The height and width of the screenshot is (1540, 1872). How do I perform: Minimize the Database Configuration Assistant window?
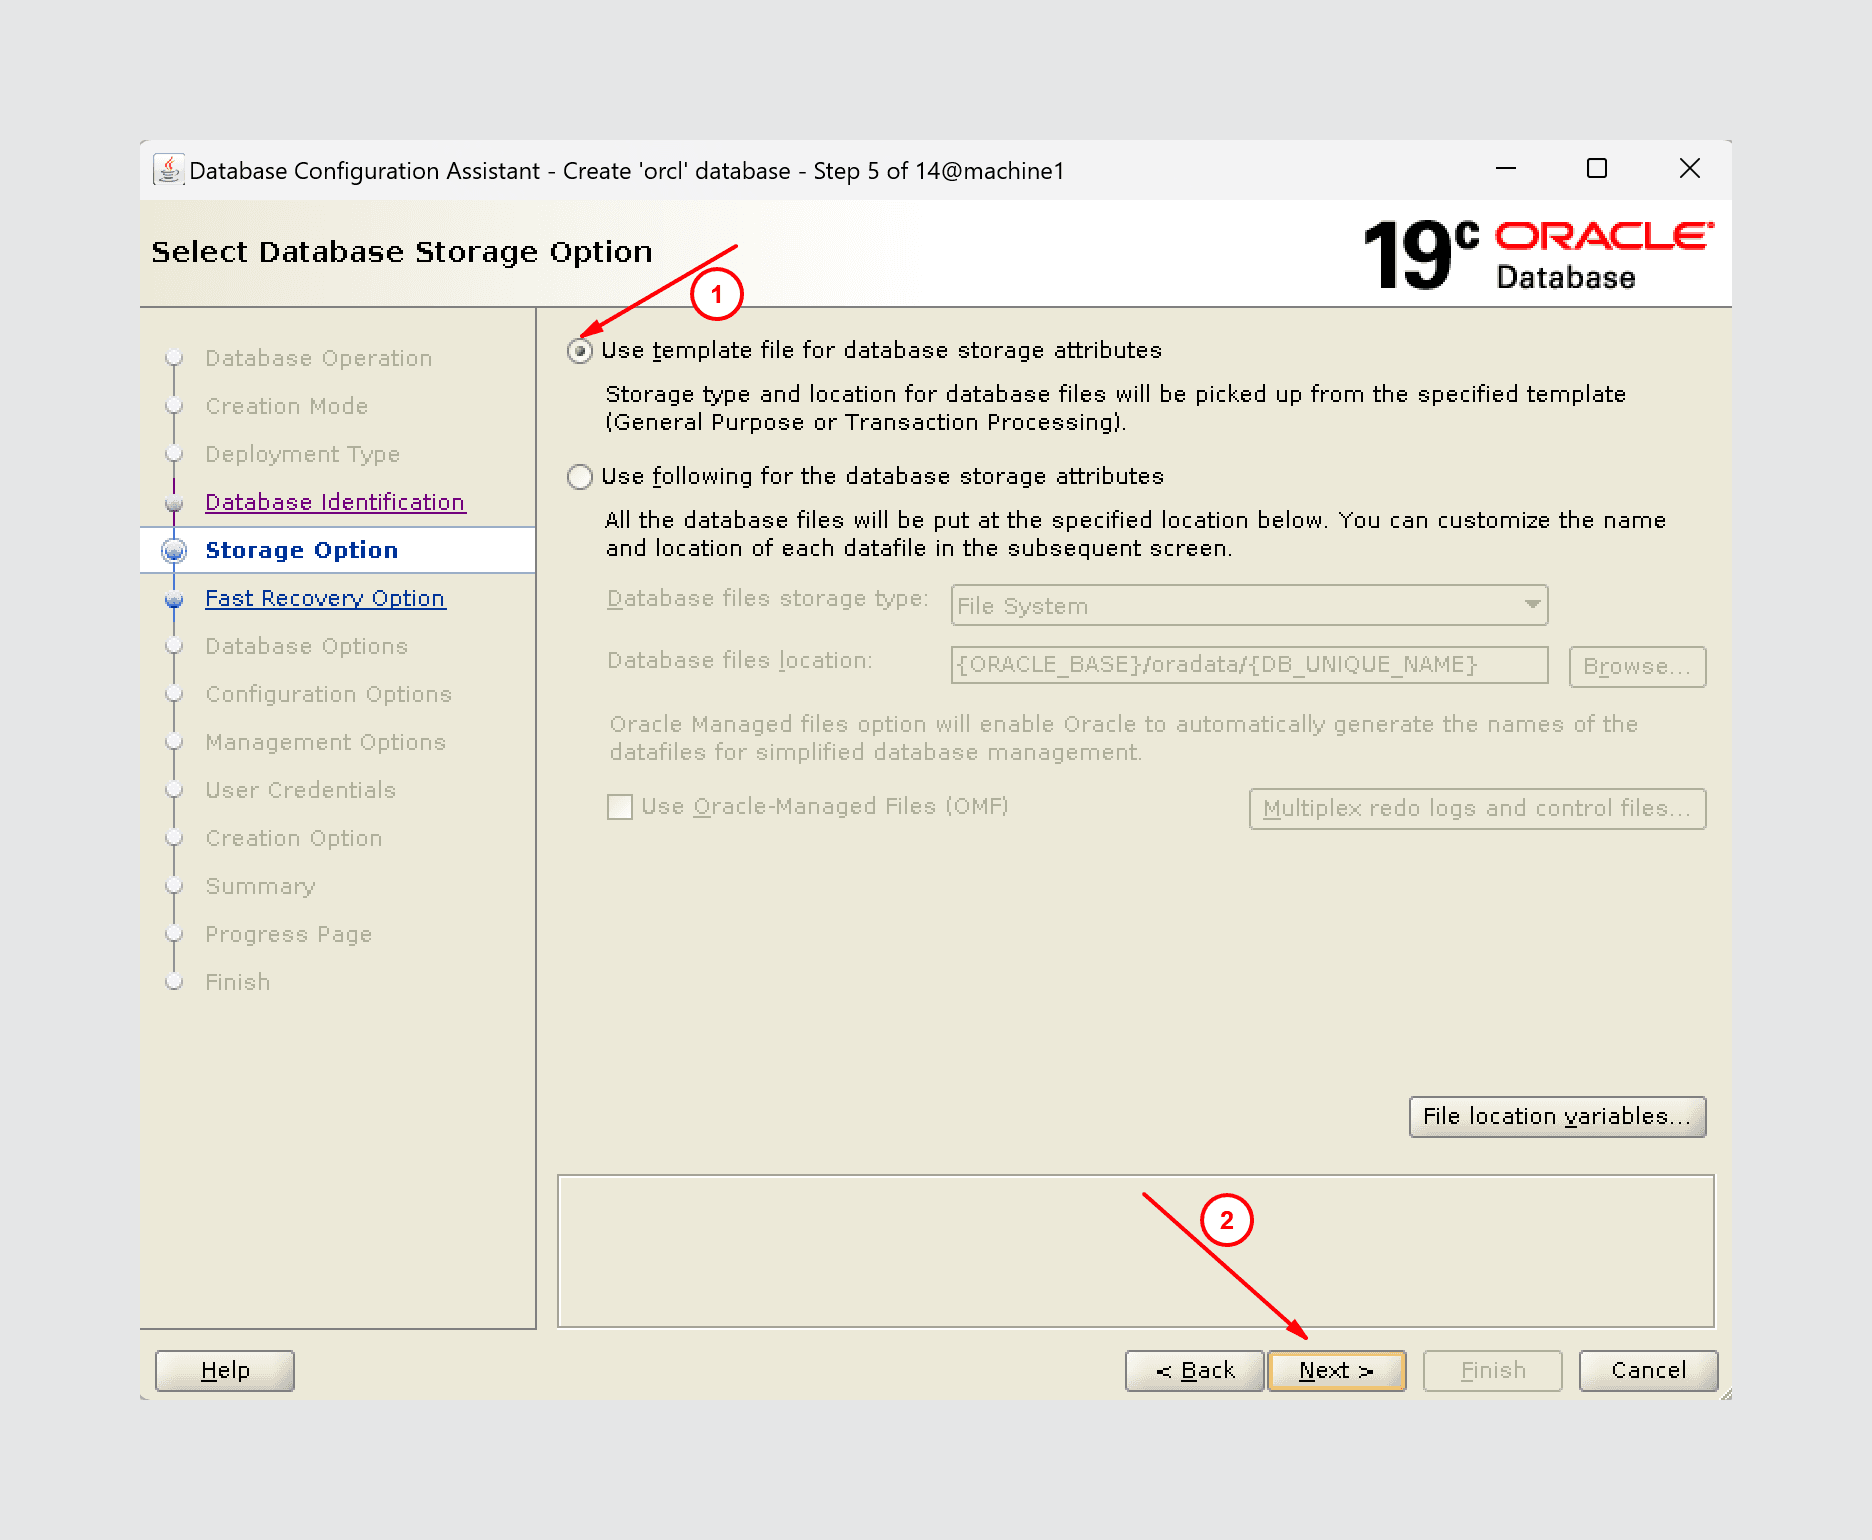(x=1505, y=169)
